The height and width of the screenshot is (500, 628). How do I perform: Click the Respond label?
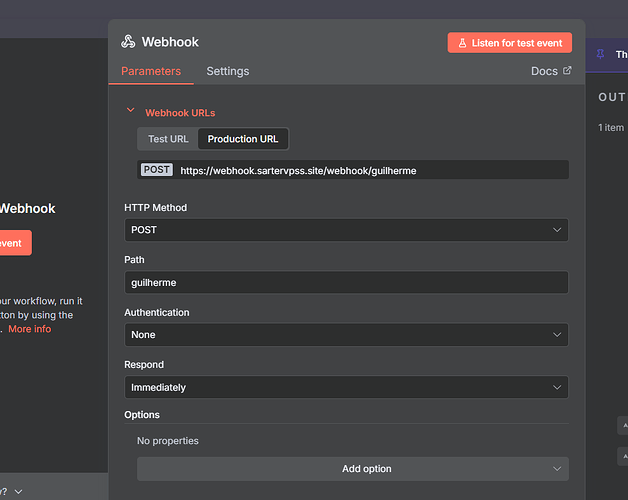[144, 365]
